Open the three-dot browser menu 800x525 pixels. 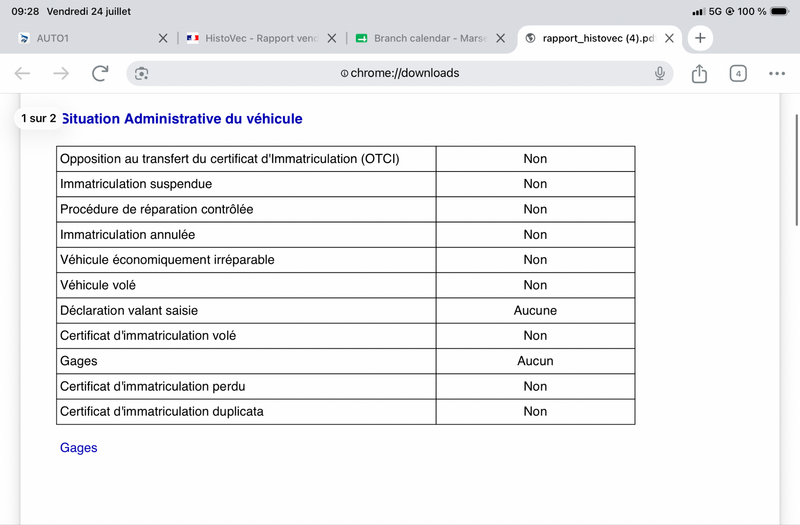click(x=777, y=73)
